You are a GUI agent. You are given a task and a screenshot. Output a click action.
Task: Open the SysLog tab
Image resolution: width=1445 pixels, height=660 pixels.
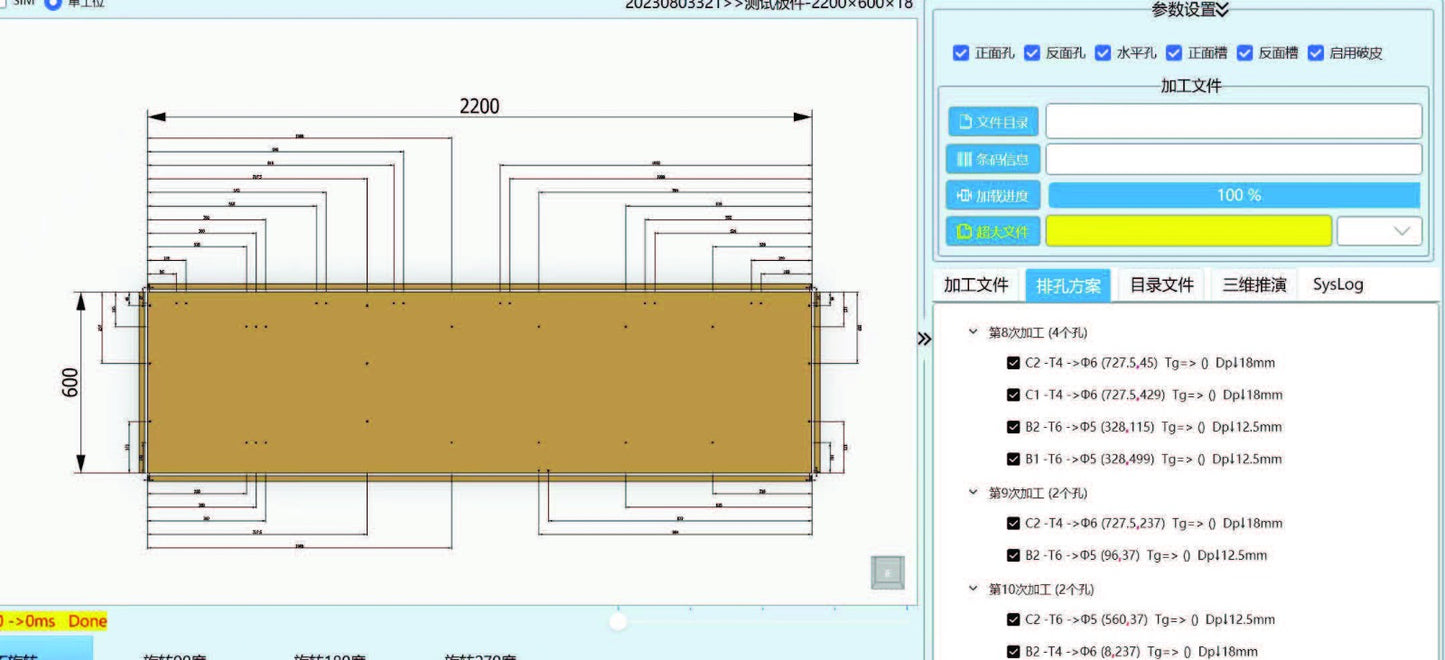(1337, 285)
